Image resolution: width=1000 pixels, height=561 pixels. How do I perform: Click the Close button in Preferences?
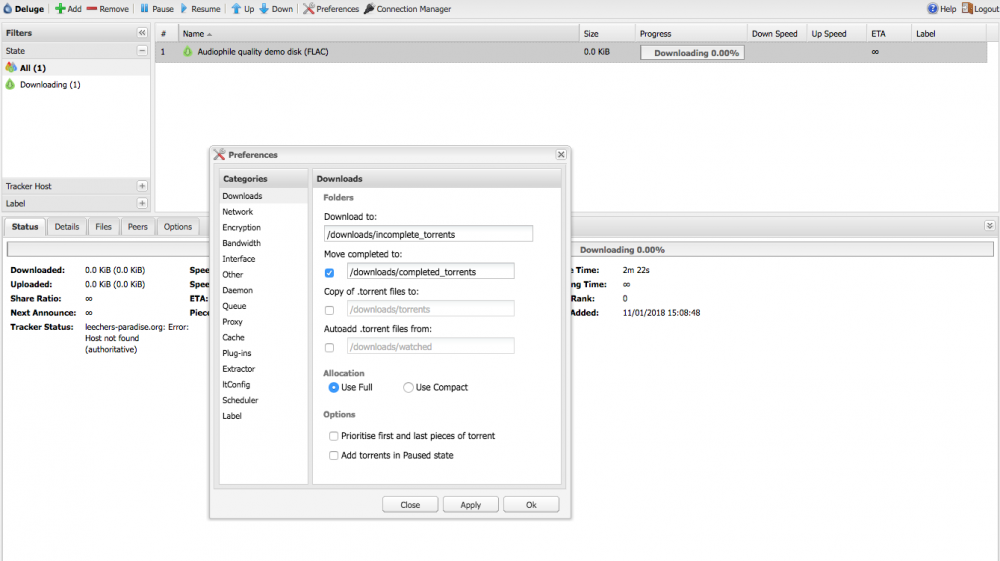410,505
